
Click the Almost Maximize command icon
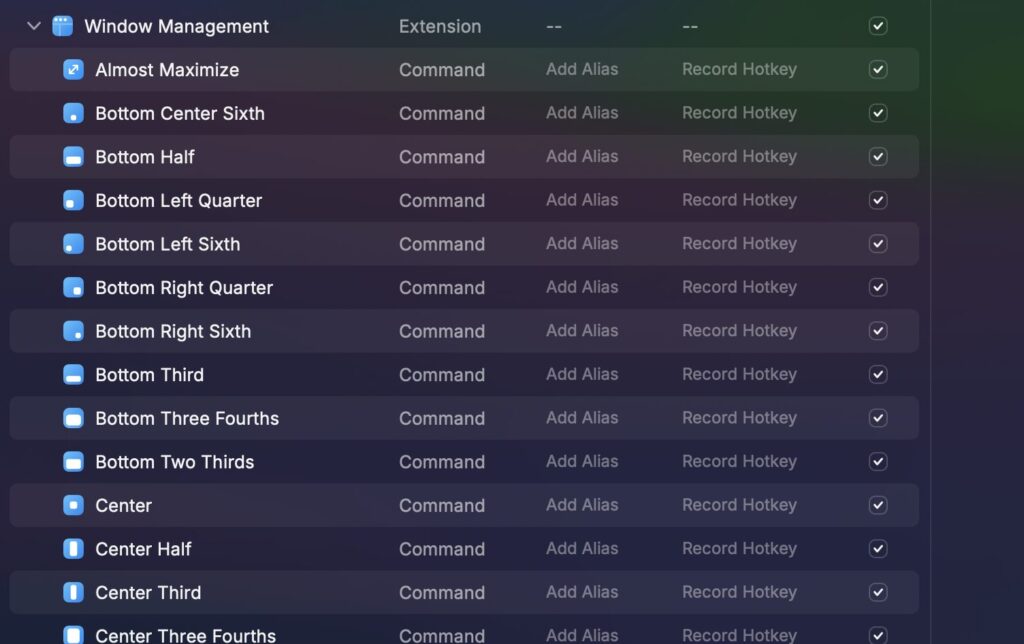pos(73,70)
